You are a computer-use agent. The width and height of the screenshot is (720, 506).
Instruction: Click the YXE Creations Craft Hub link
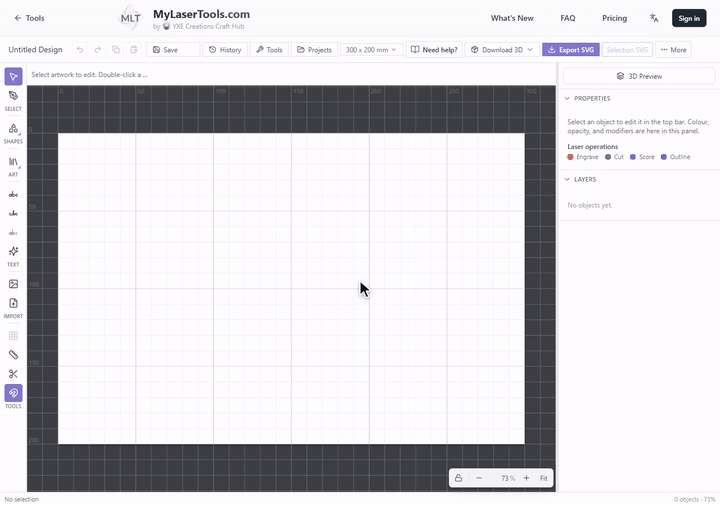coord(208,26)
